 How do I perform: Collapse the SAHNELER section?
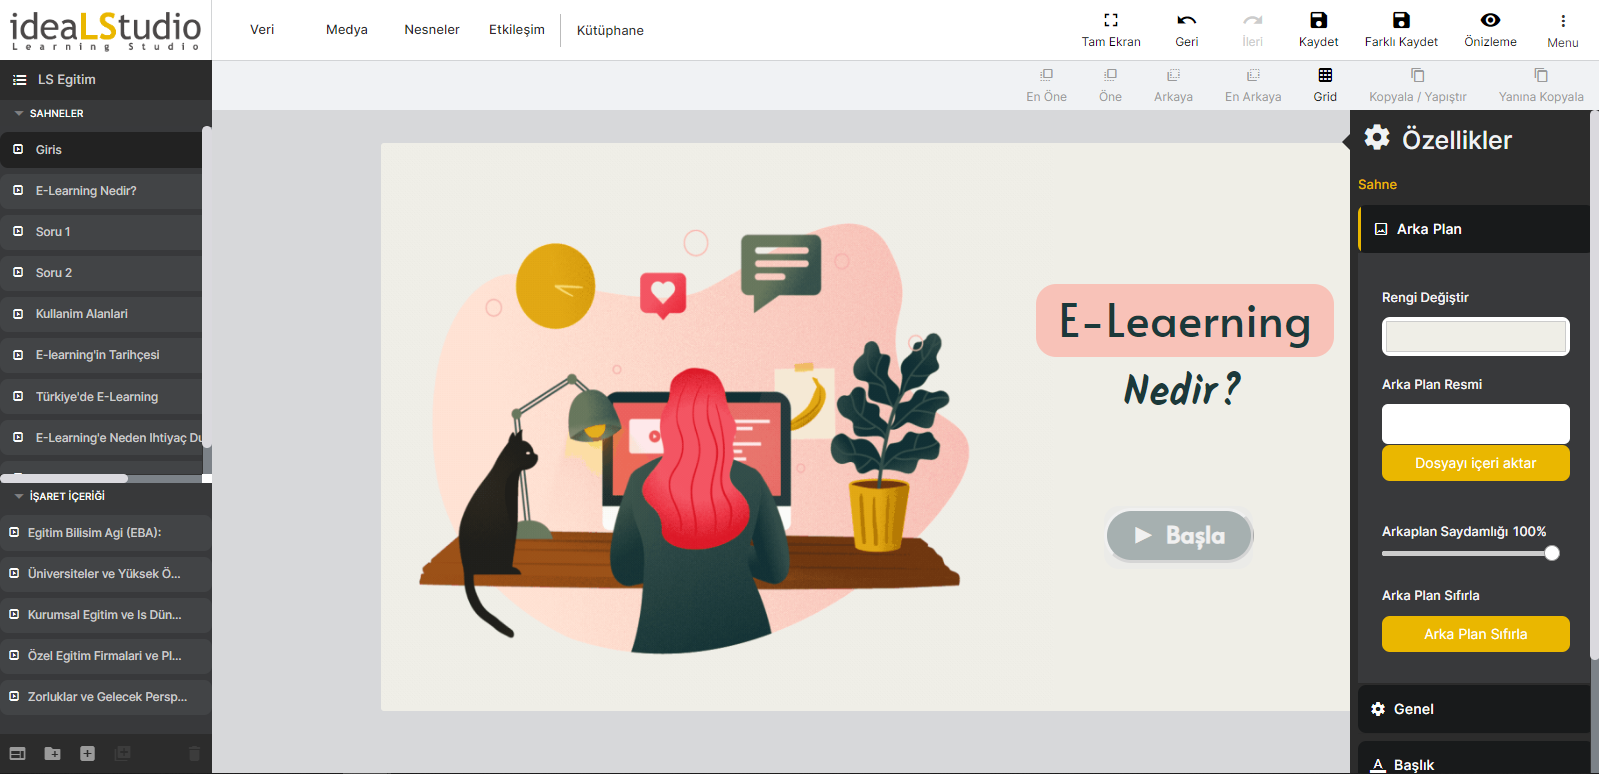(19, 114)
